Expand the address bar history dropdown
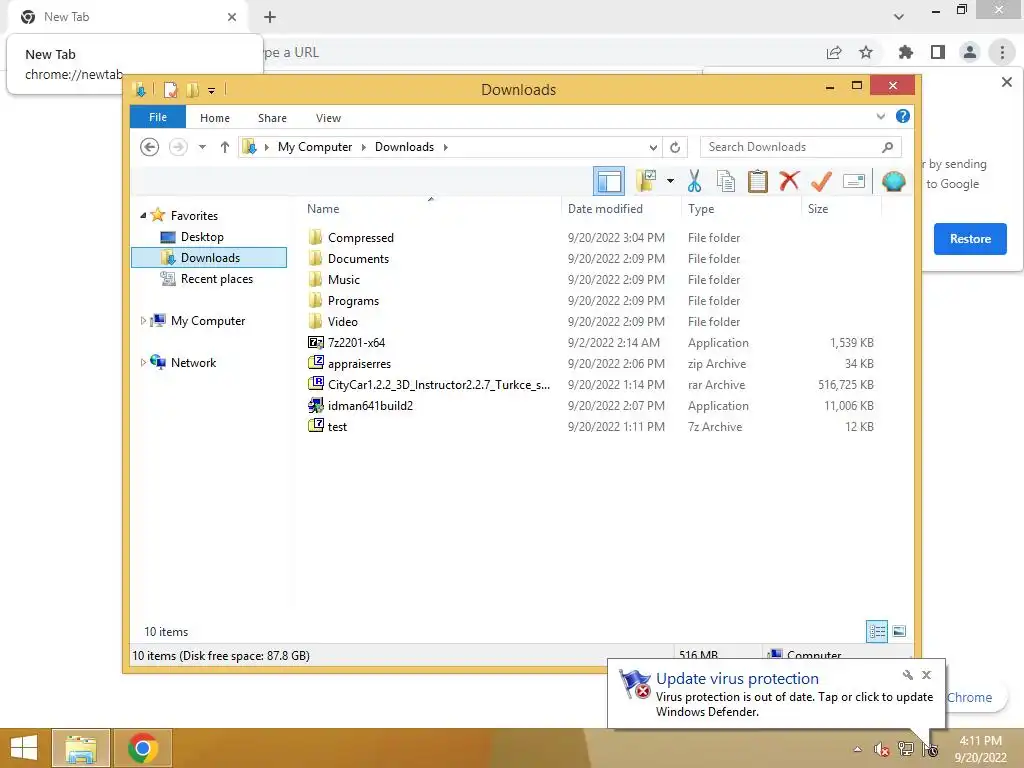Viewport: 1024px width, 768px height. coord(653,148)
